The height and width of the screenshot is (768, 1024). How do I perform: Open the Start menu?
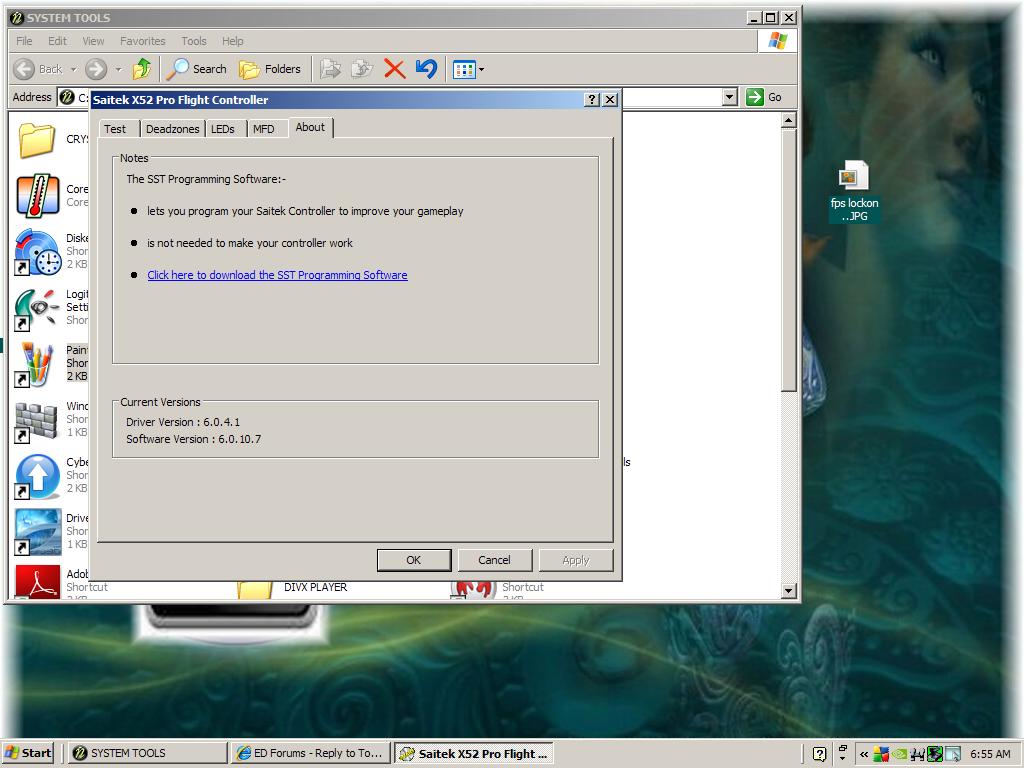click(x=28, y=753)
